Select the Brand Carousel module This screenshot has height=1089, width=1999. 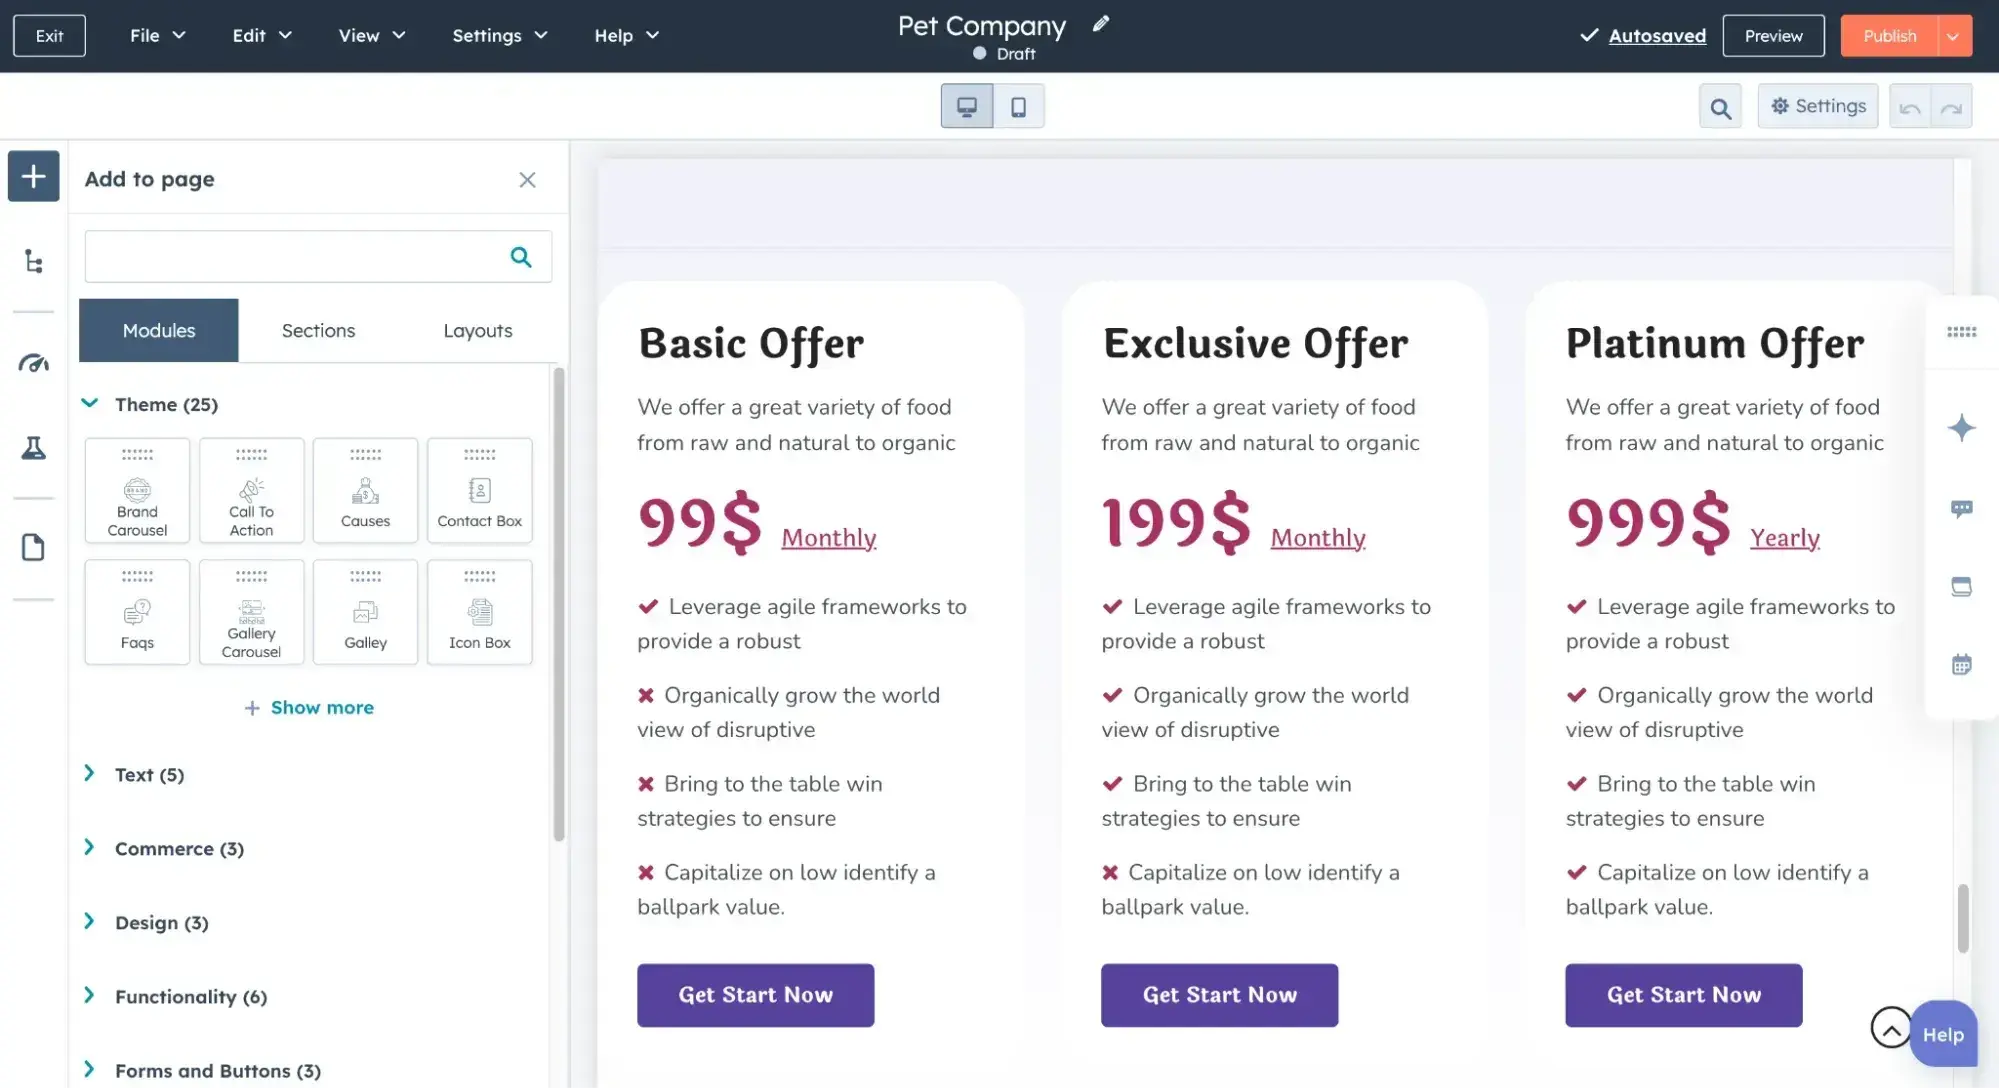click(x=137, y=491)
